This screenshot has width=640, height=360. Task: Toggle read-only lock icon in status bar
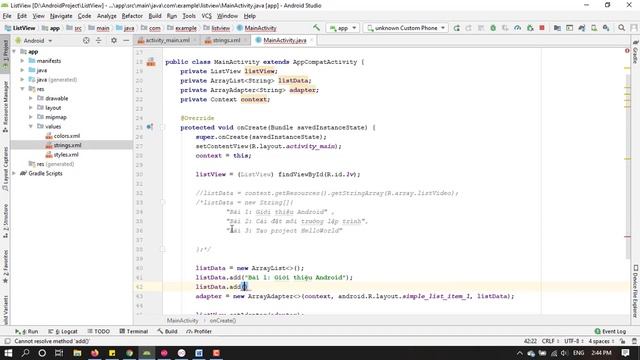(x=622, y=341)
